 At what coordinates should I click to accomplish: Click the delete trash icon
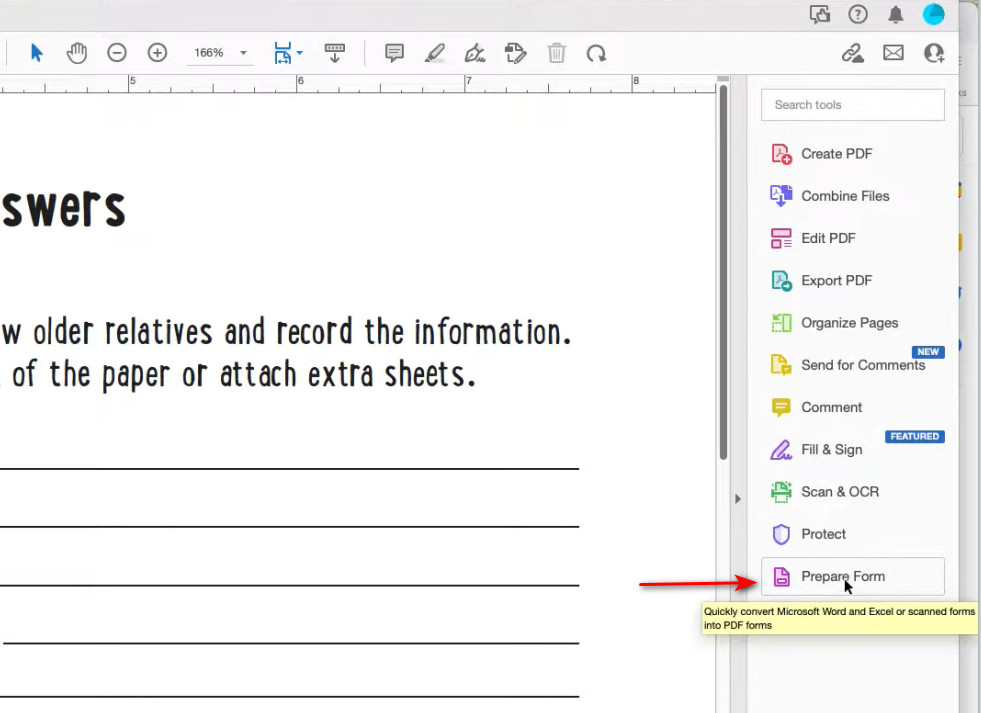[x=557, y=52]
